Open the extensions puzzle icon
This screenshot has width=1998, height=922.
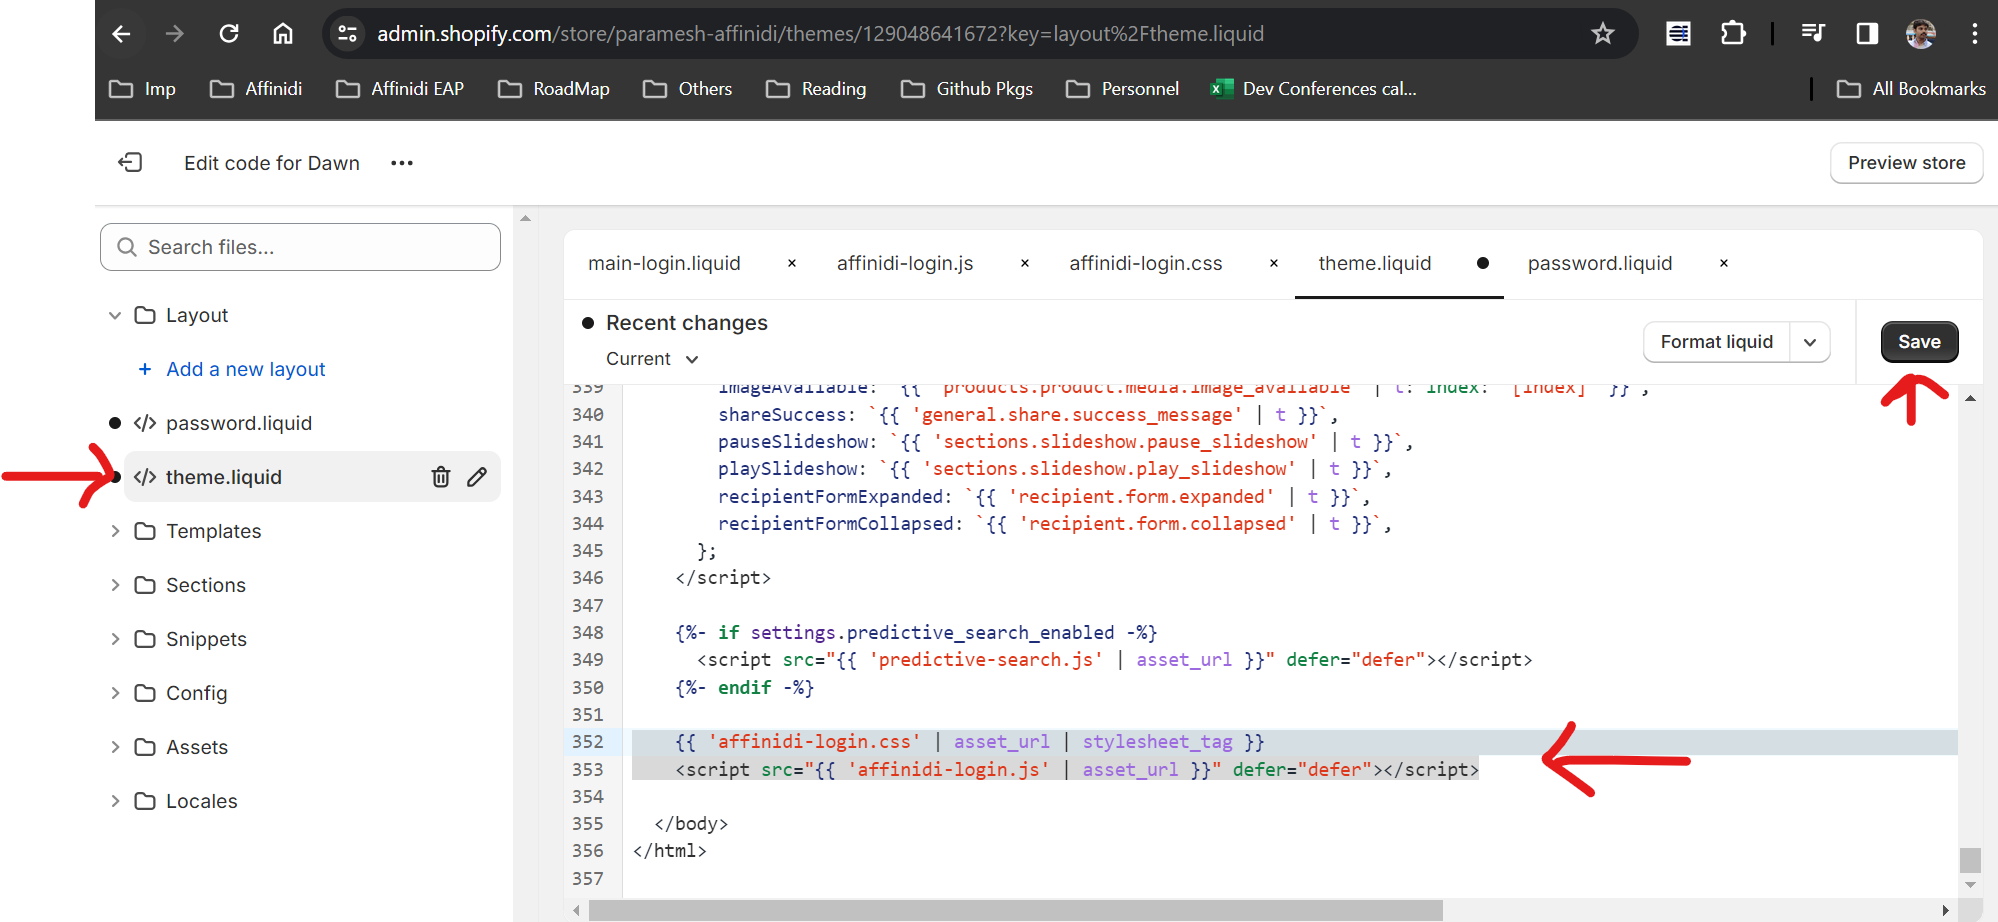click(x=1733, y=34)
